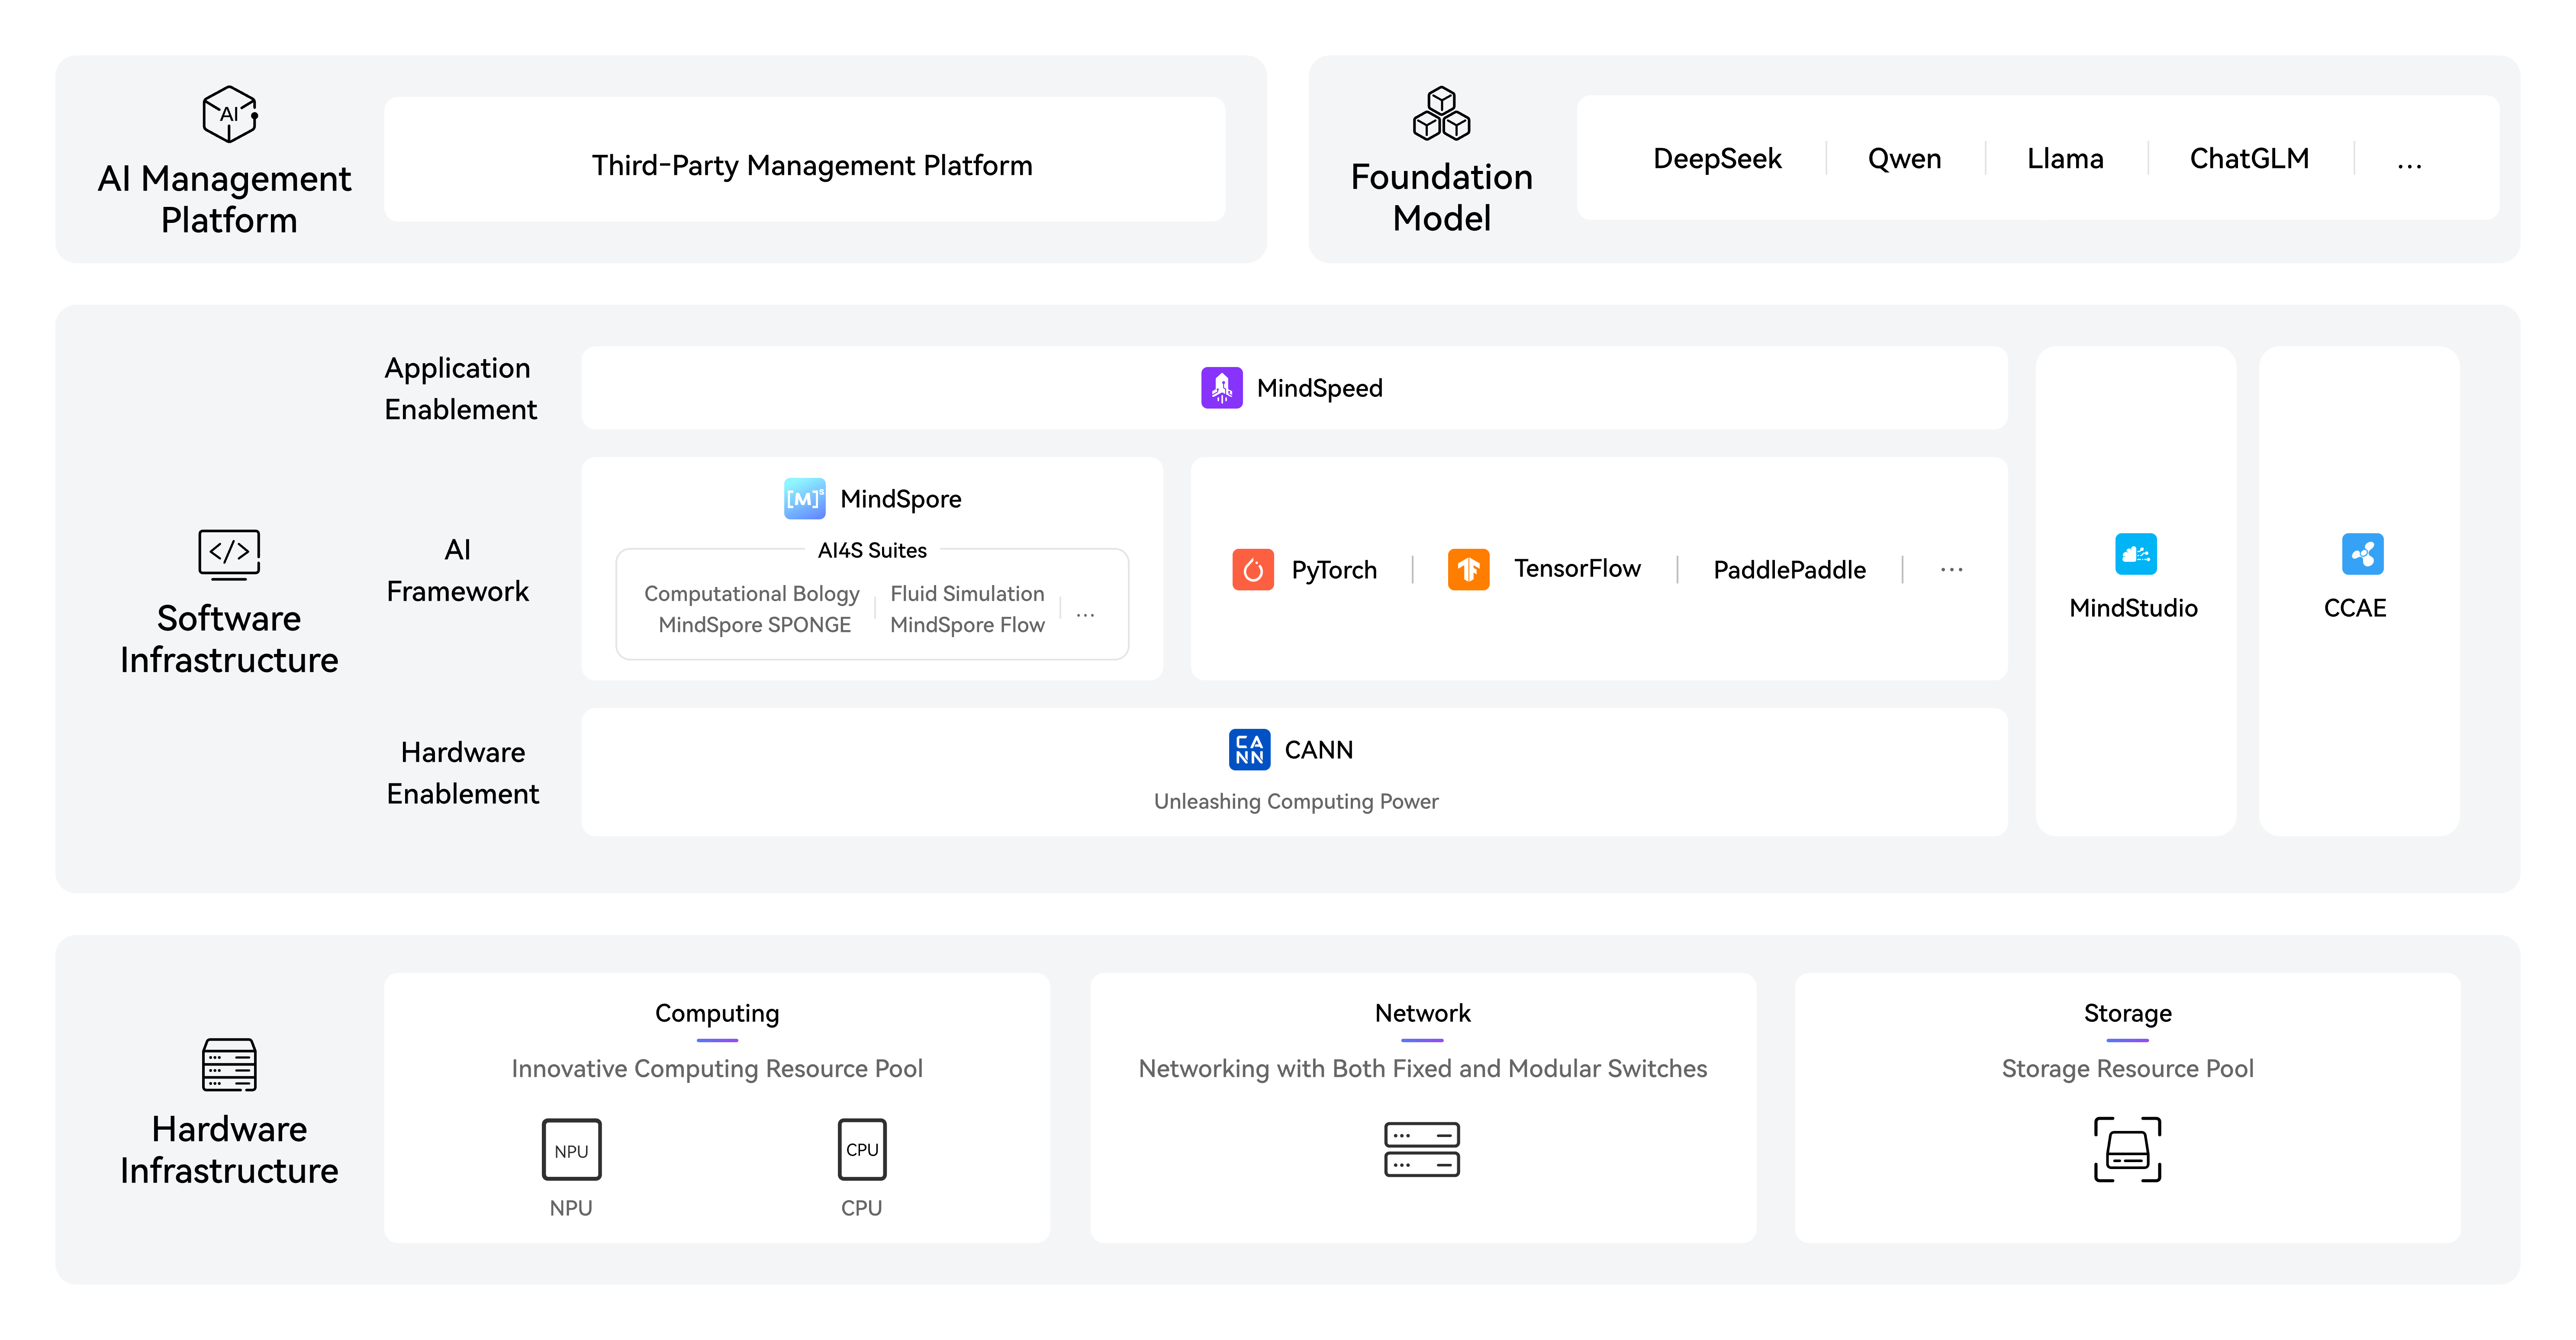This screenshot has width=2576, height=1340.
Task: Click the MindStudio icon
Action: tap(2135, 554)
